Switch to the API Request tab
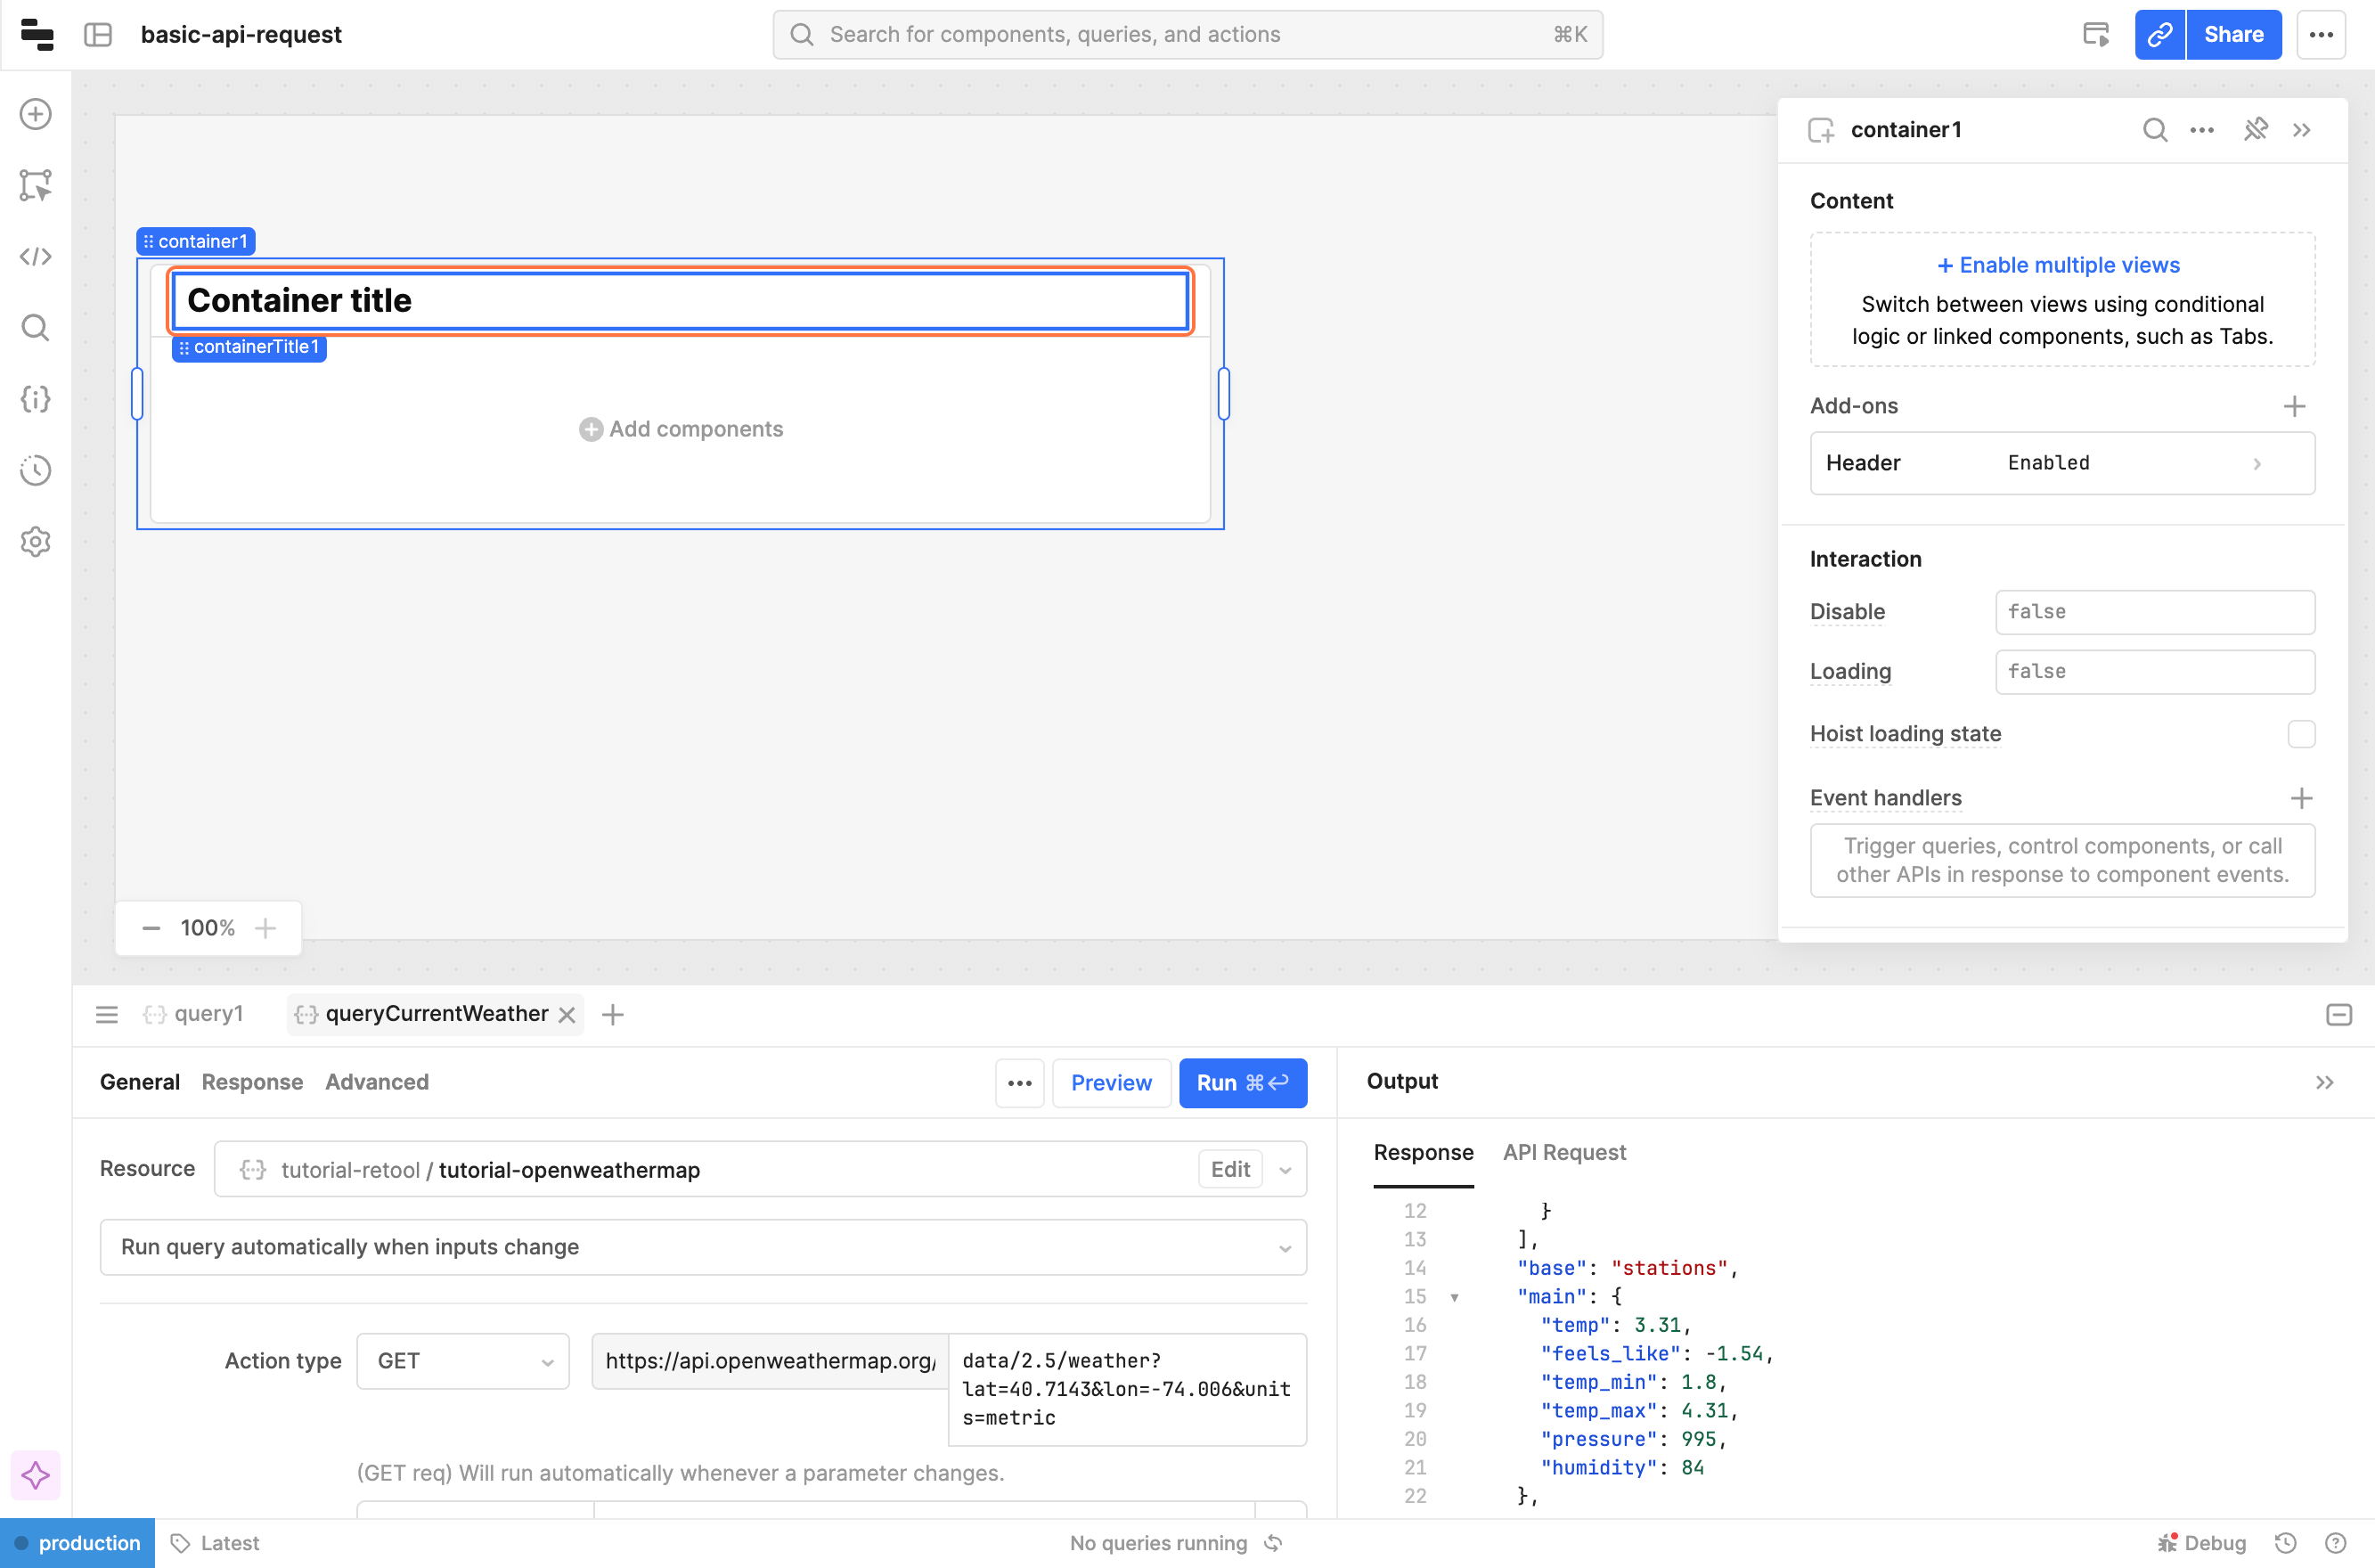This screenshot has width=2375, height=1568. point(1564,1152)
